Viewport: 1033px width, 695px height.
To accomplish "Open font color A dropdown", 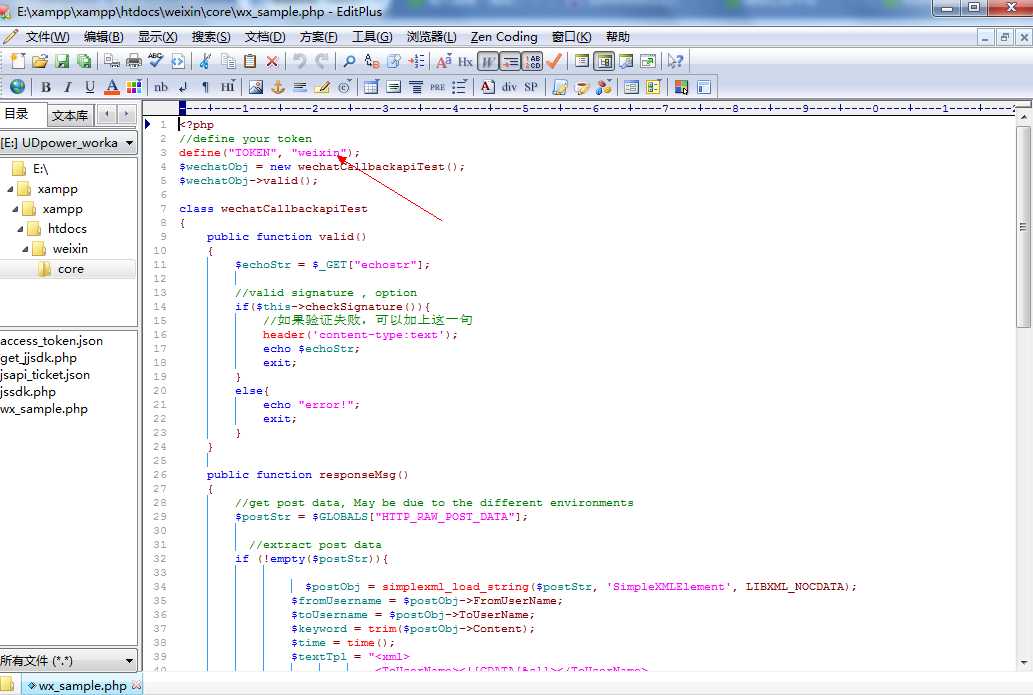I will [x=112, y=87].
